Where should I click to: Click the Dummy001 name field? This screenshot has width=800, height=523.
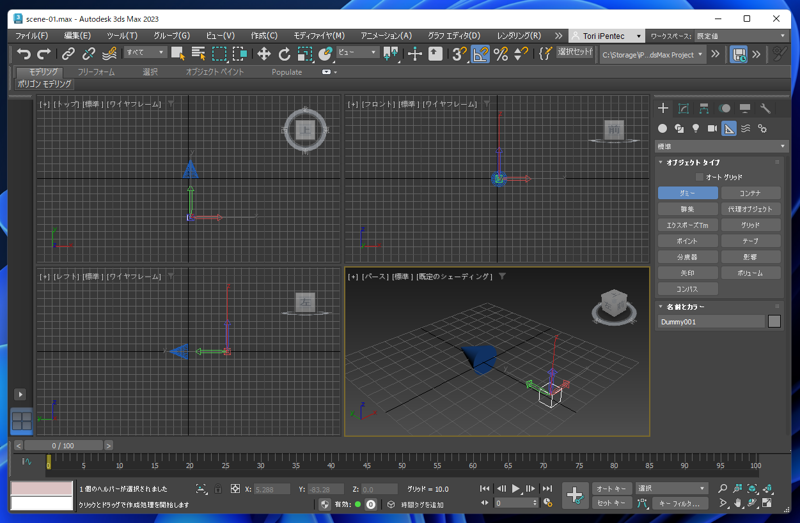point(711,321)
